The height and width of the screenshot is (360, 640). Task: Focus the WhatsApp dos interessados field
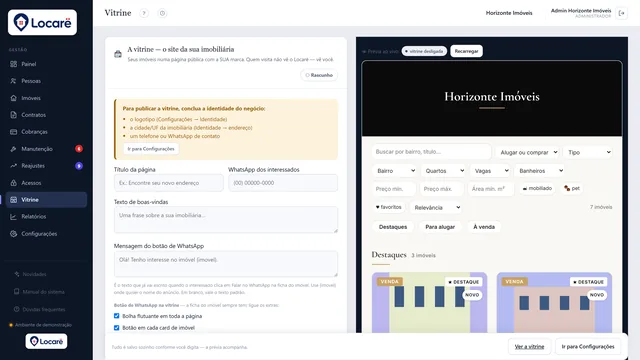click(x=283, y=183)
